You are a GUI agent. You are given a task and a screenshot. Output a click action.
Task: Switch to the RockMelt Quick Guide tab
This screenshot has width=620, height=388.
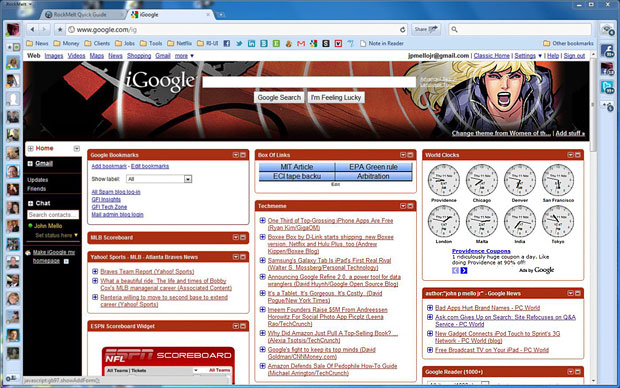(82, 15)
